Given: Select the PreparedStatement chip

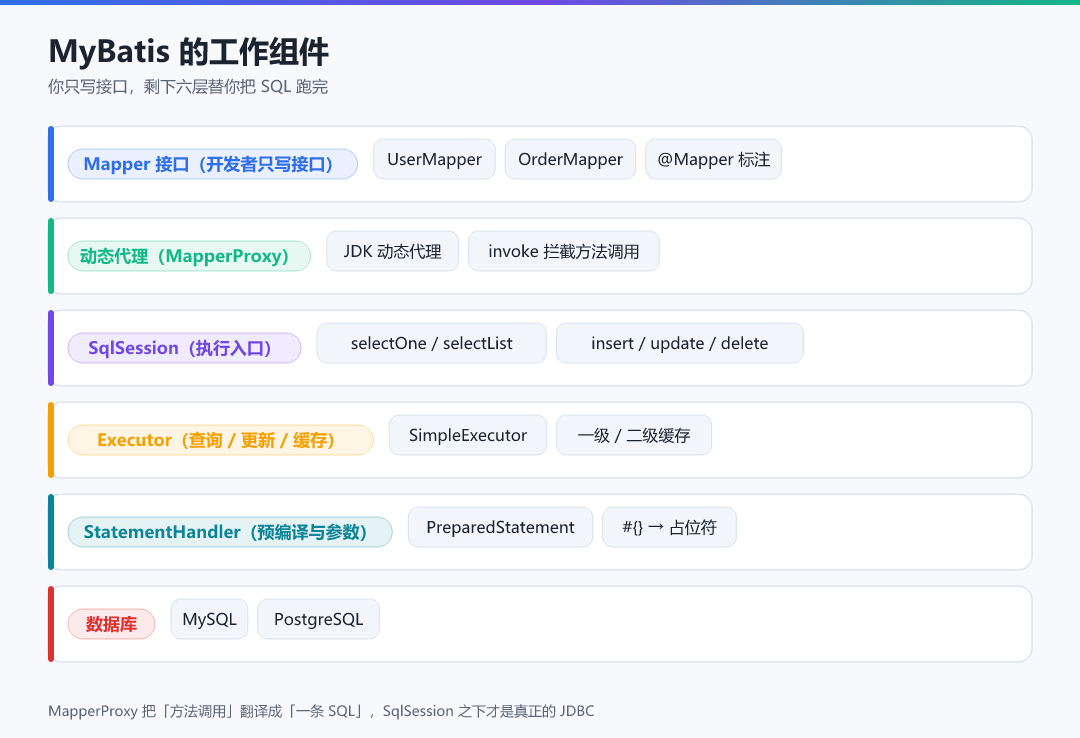Looking at the screenshot, I should coord(500,527).
